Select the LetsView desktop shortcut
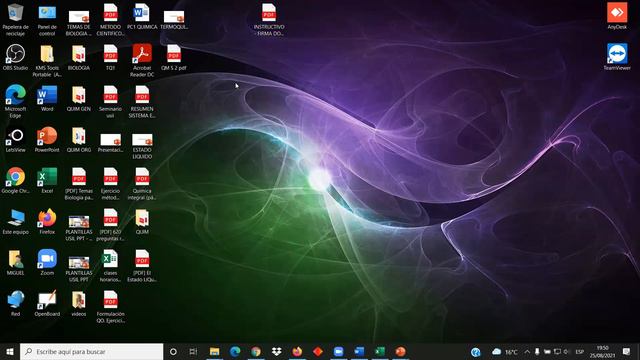Screen dimensions: 640x360 [16, 139]
